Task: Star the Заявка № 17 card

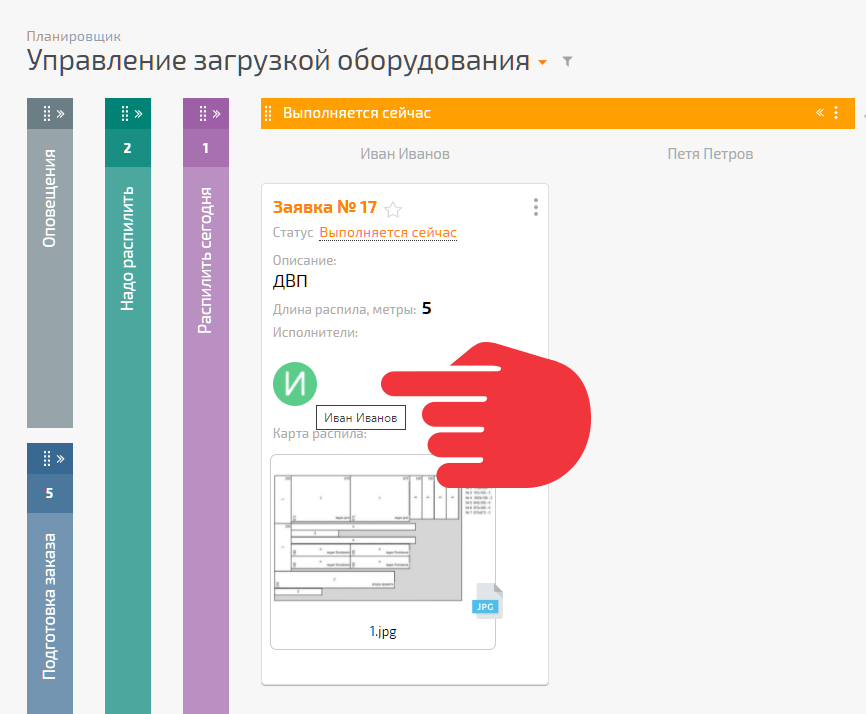Action: coord(393,209)
